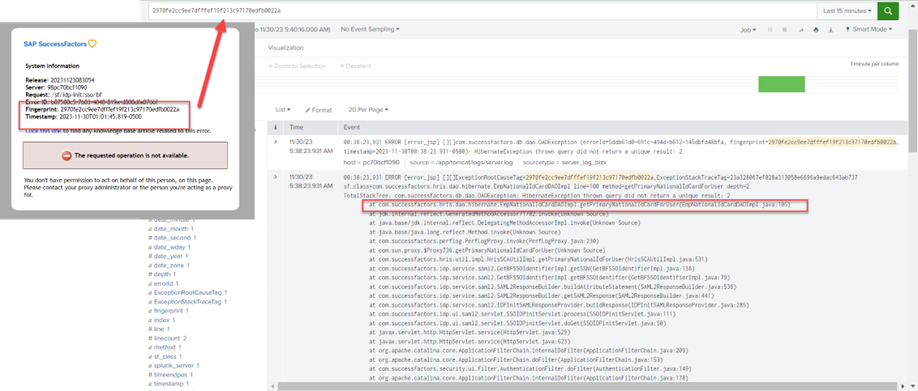Image resolution: width=918 pixels, height=391 pixels.
Task: Select the errorId field
Action: tap(163, 283)
